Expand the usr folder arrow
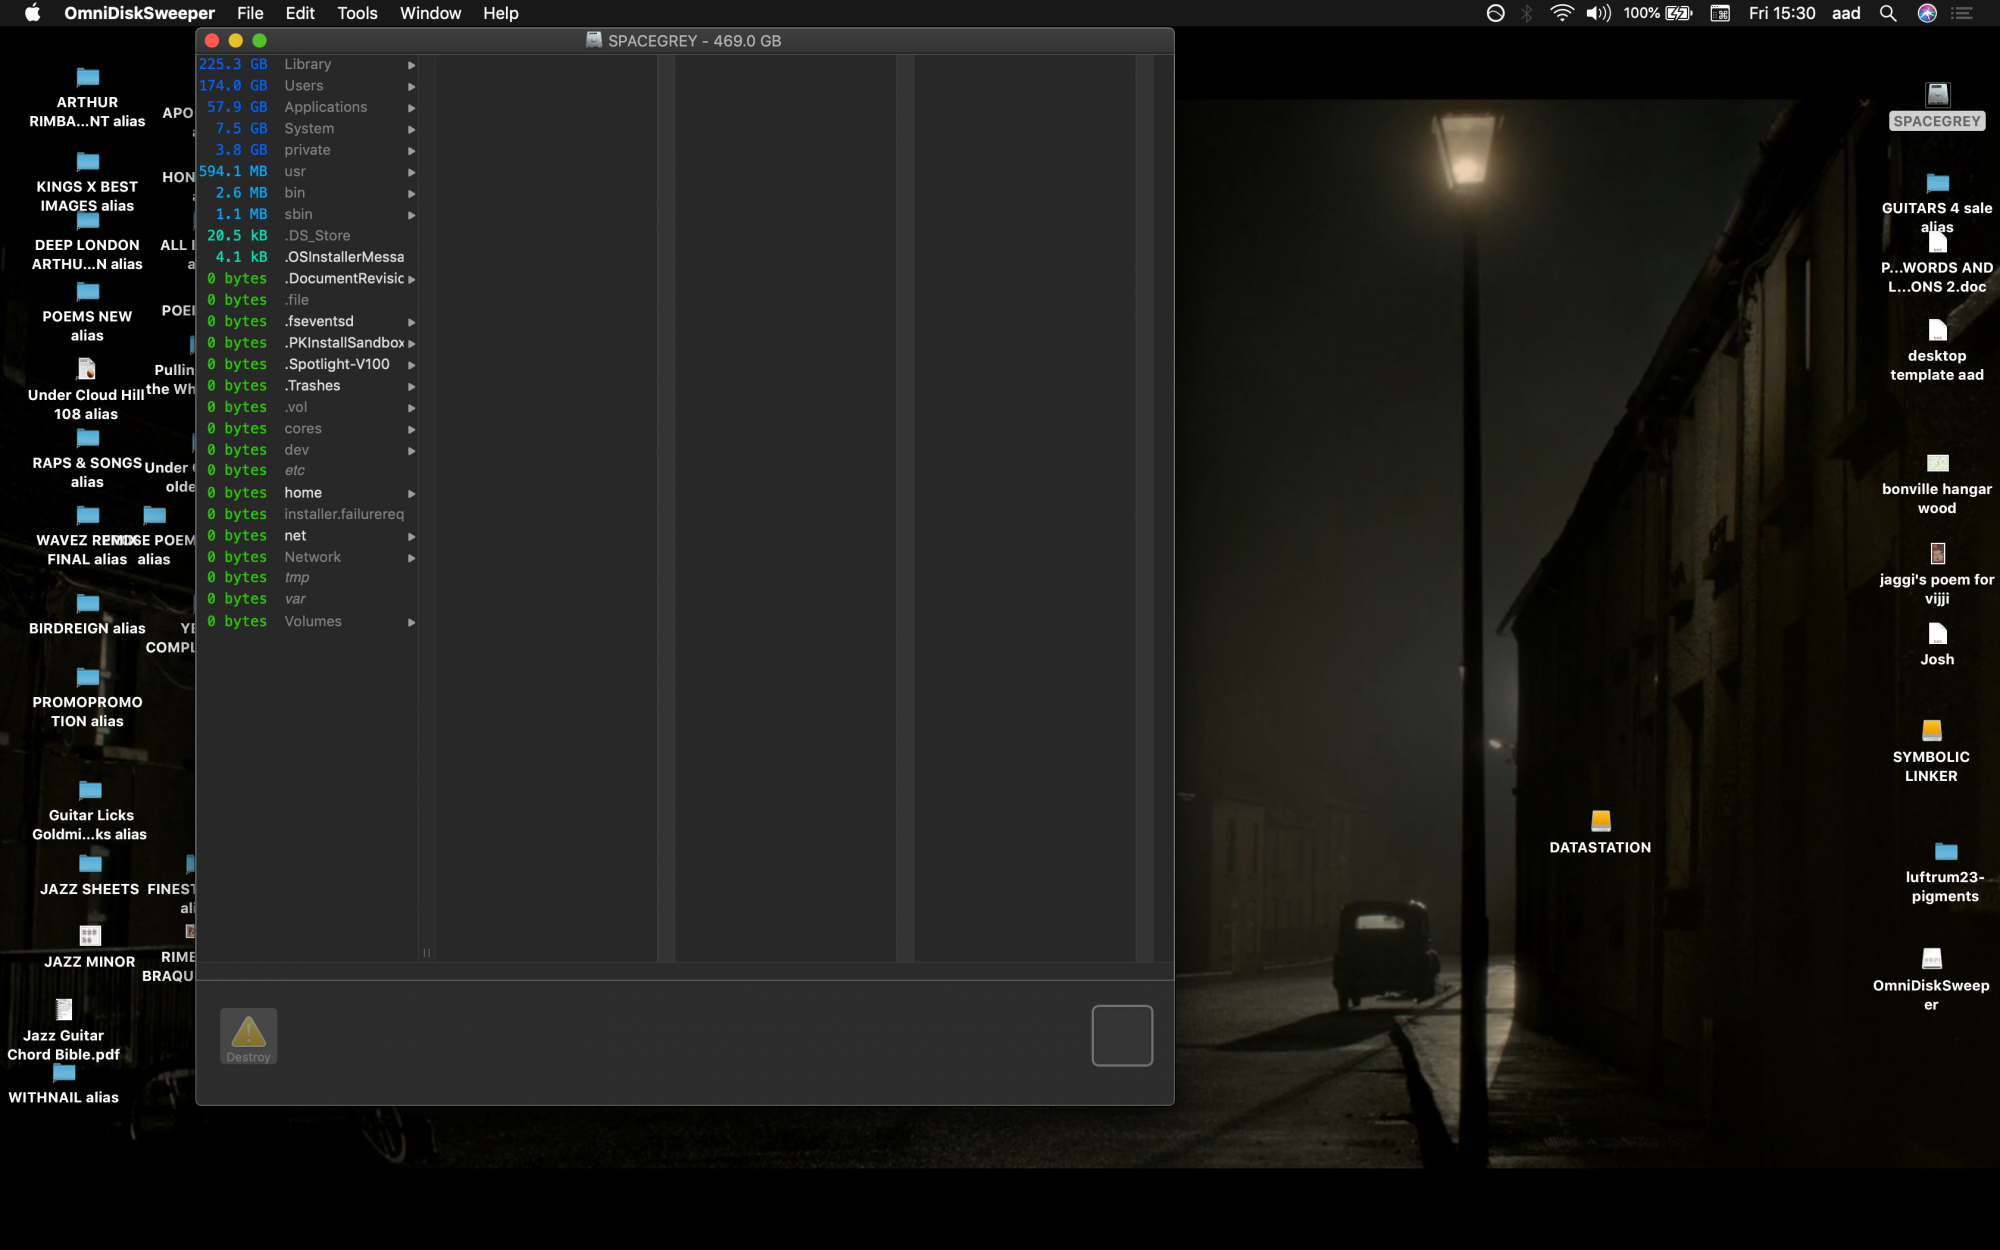Image resolution: width=2000 pixels, height=1250 pixels. pyautogui.click(x=411, y=172)
